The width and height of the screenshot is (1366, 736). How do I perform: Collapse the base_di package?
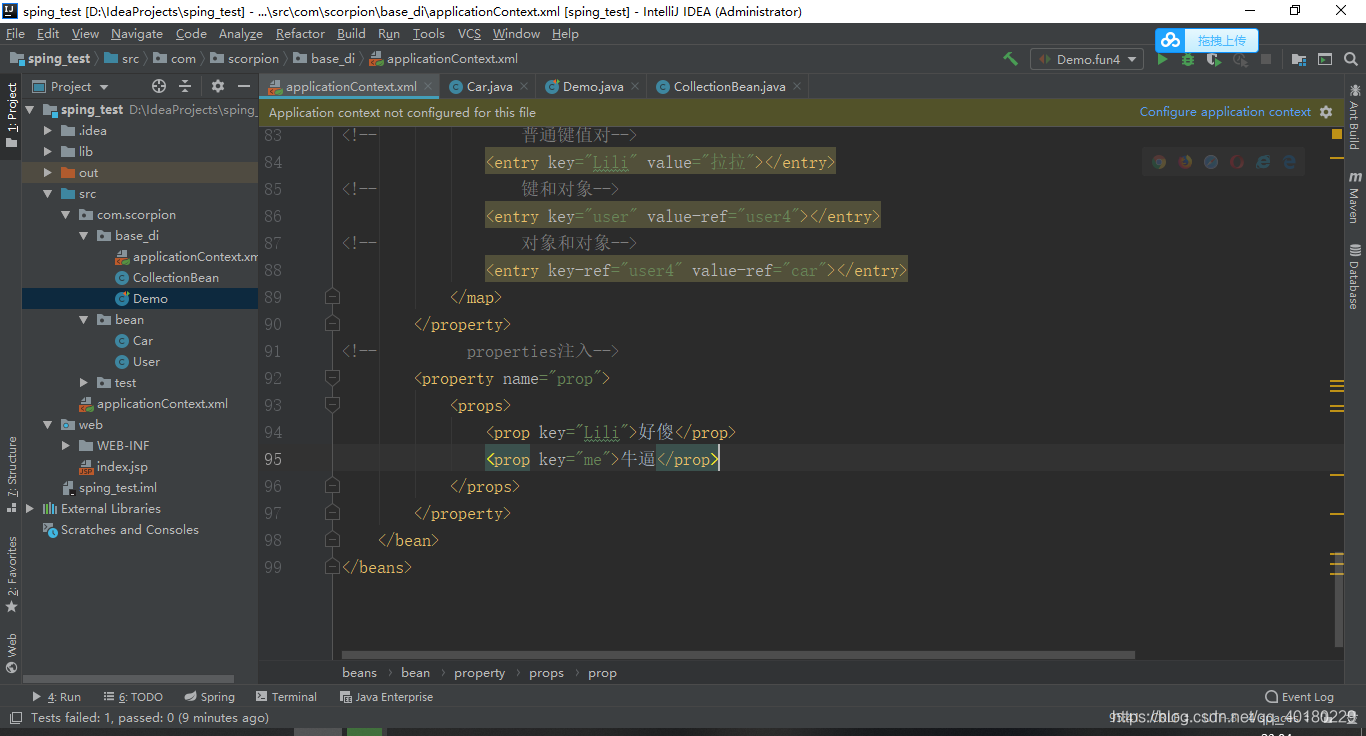pyautogui.click(x=84, y=235)
